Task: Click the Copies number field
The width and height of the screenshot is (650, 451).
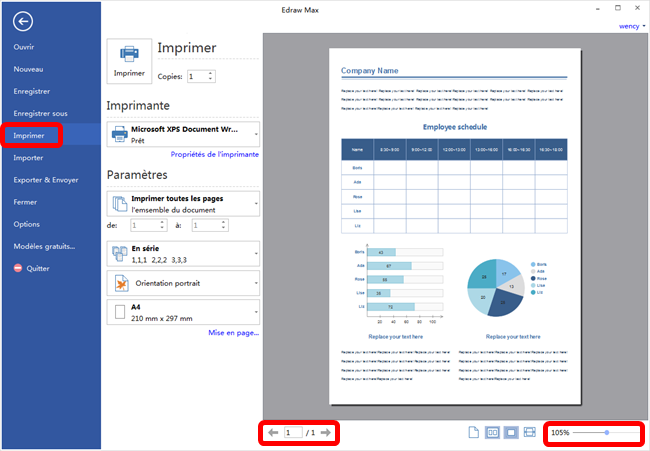Action: [x=194, y=76]
